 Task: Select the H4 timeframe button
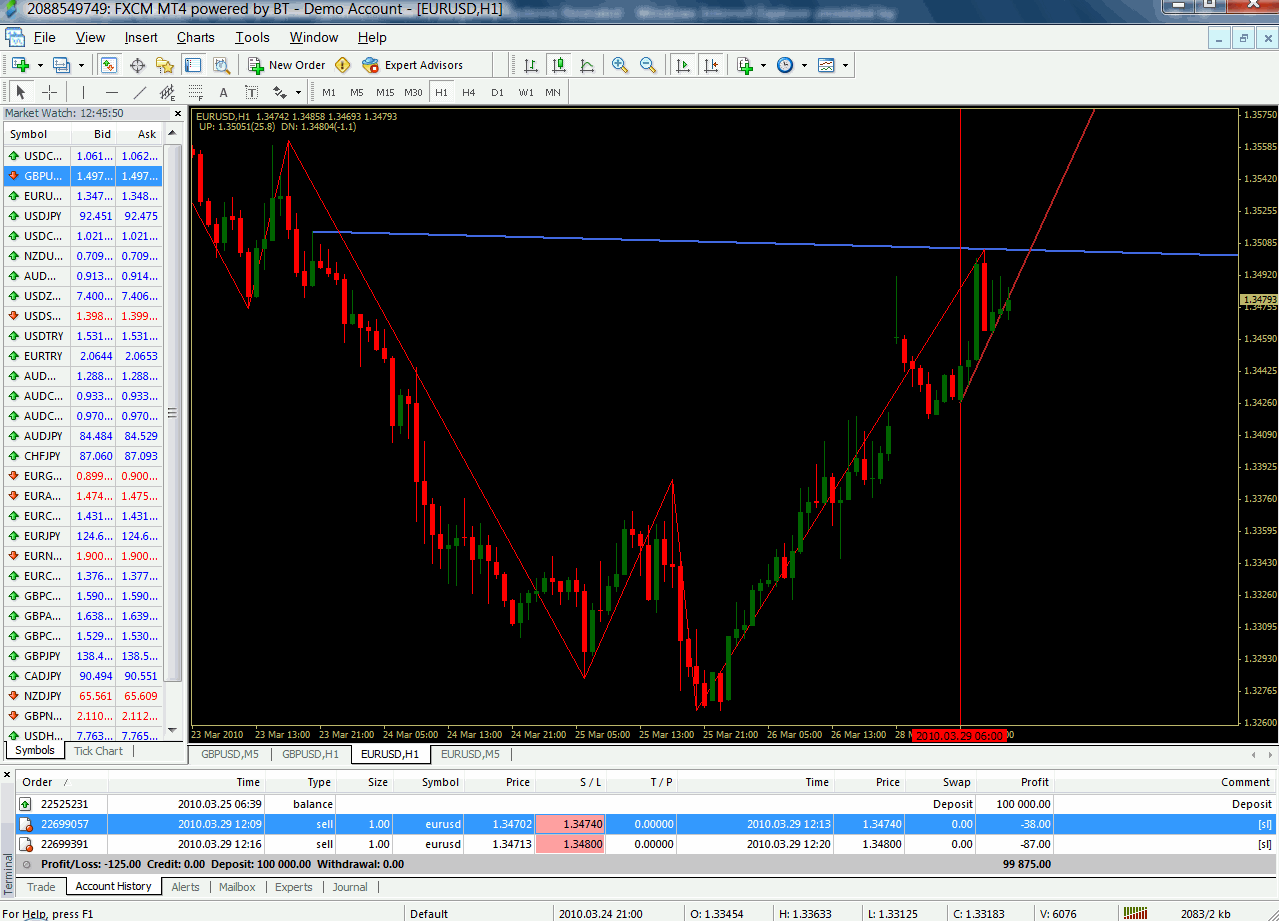pyautogui.click(x=469, y=93)
